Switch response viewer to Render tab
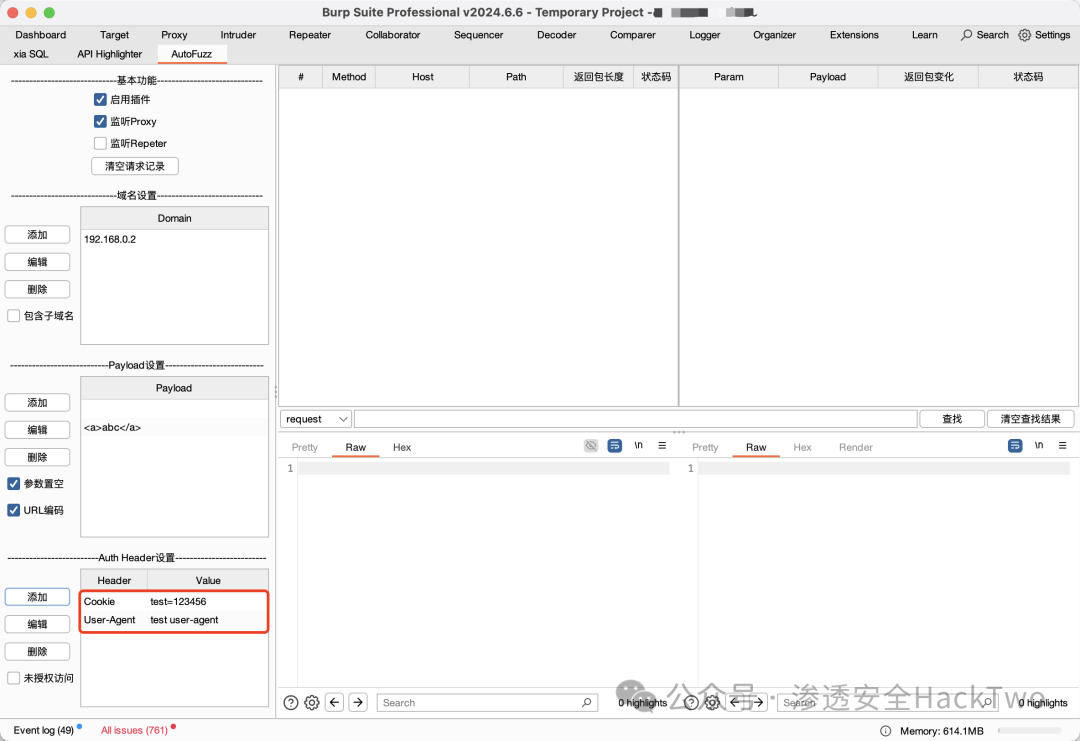This screenshot has width=1080, height=741. tap(855, 447)
